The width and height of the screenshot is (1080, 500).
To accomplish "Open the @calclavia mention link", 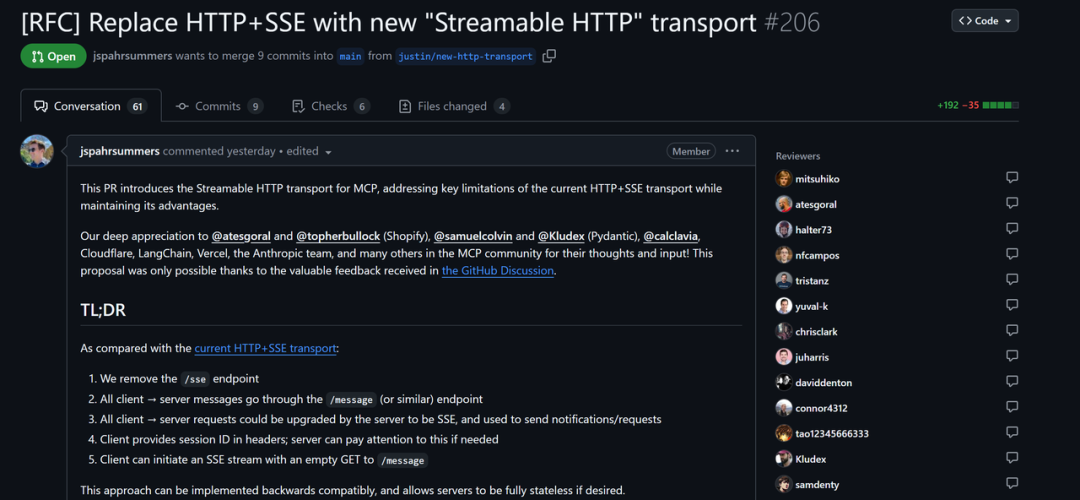I will pos(671,236).
